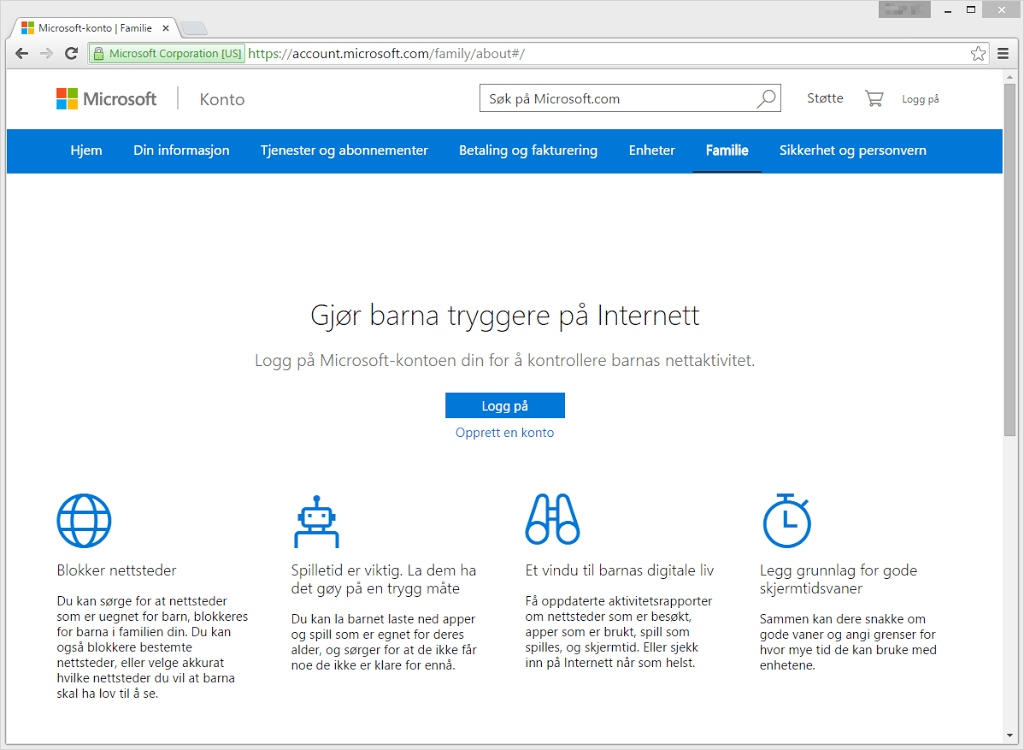Open the Hjem menu item
This screenshot has height=750, width=1024.
click(86, 150)
